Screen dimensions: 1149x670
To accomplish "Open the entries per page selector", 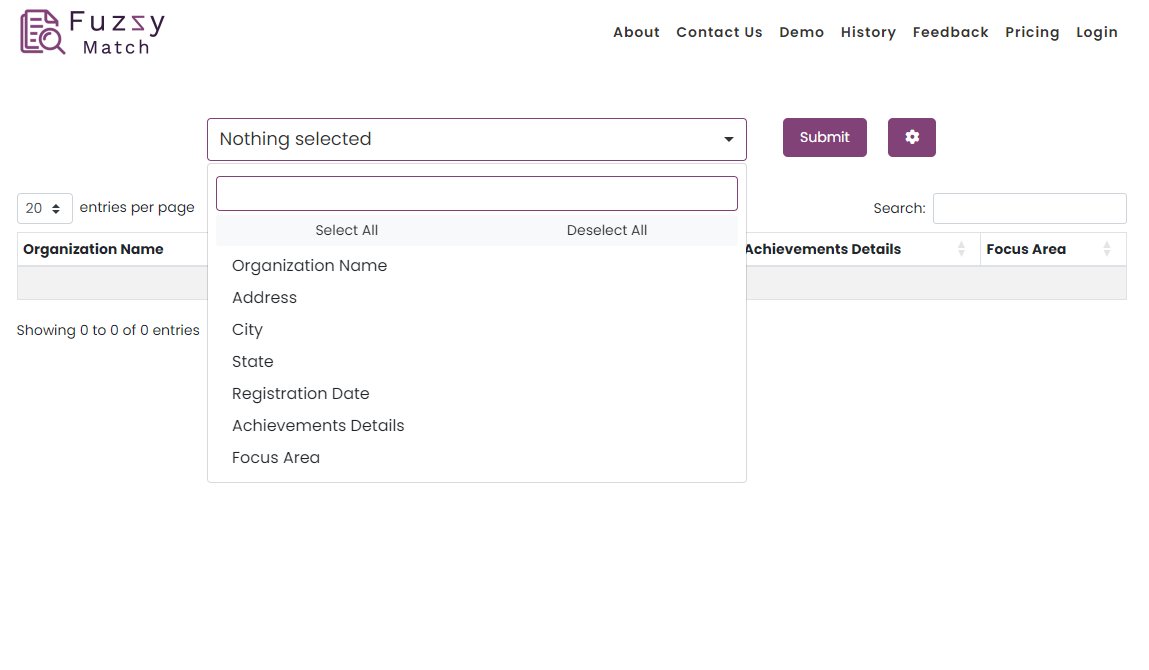I will 45,208.
